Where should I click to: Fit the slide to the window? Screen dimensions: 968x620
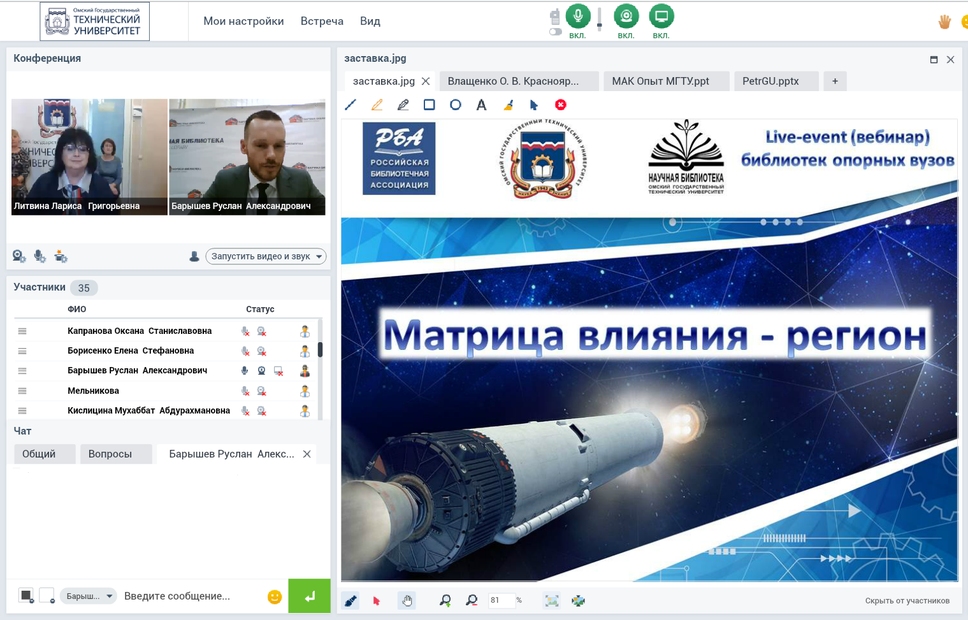pyautogui.click(x=551, y=600)
